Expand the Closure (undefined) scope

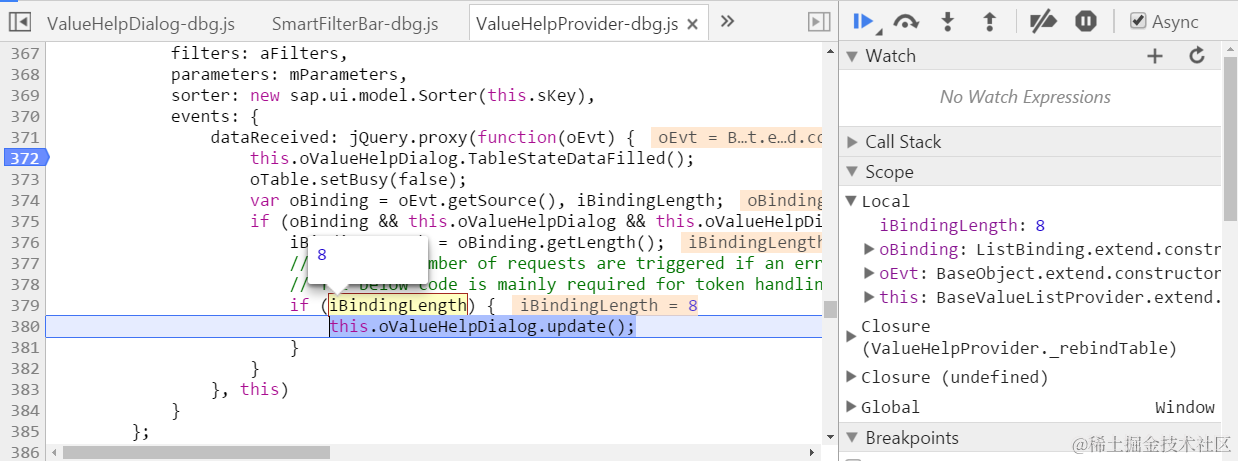point(852,377)
